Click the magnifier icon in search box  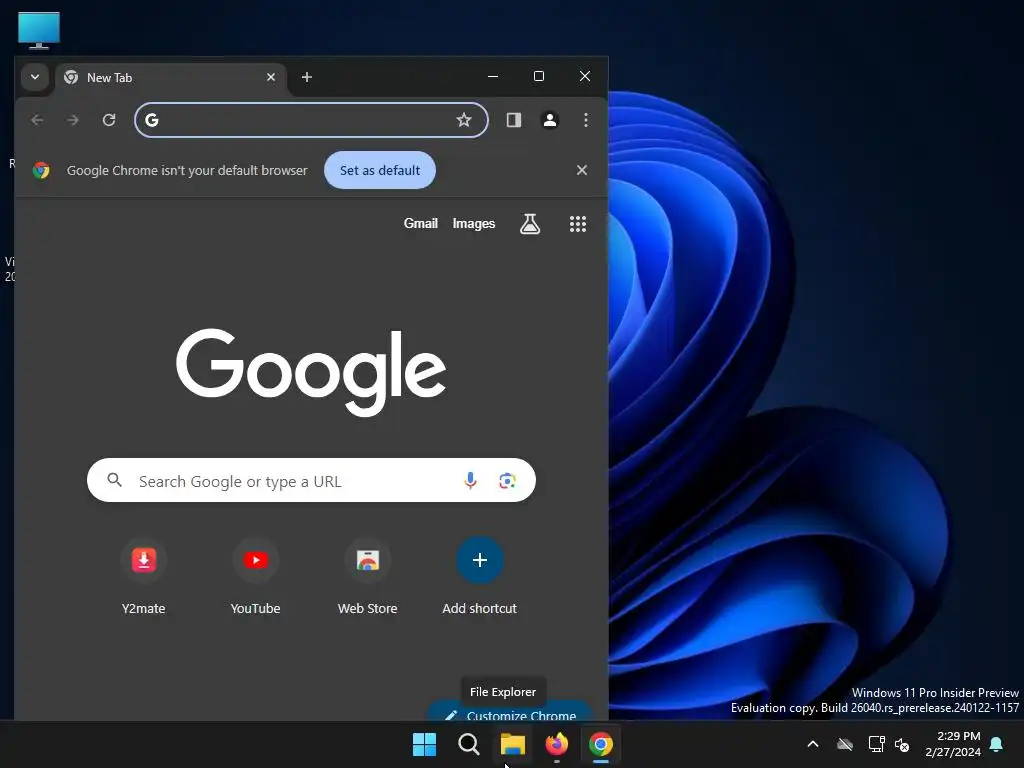114,480
